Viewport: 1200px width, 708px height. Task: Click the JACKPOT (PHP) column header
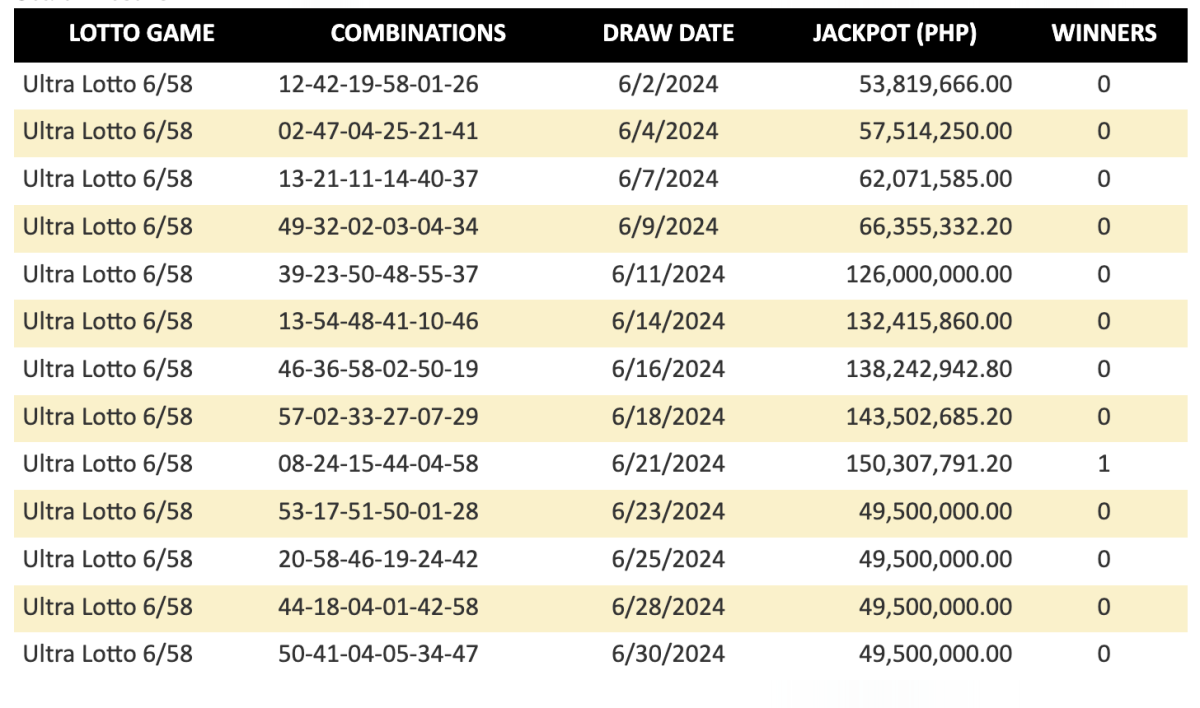(895, 33)
